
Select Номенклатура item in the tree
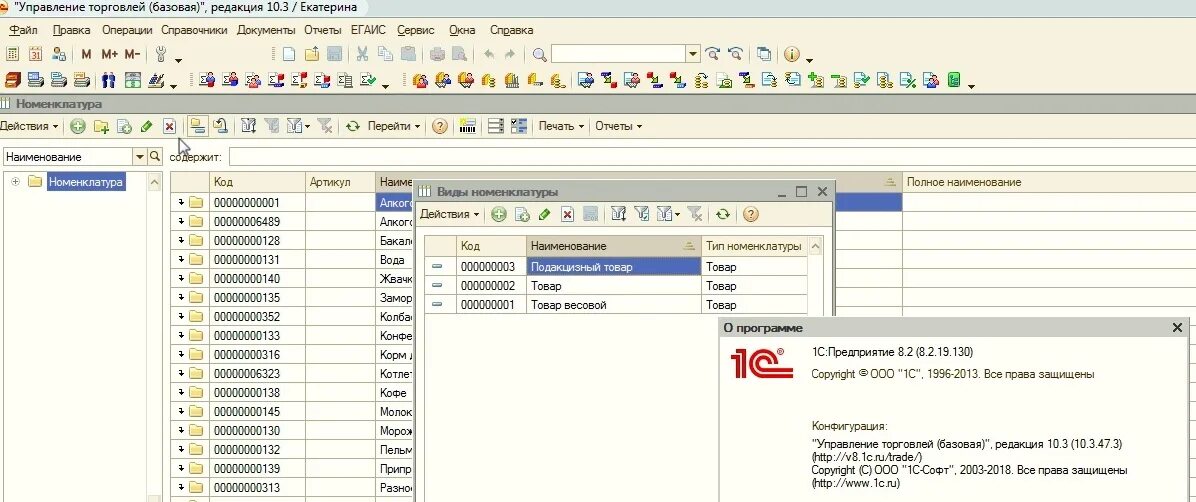(x=85, y=182)
